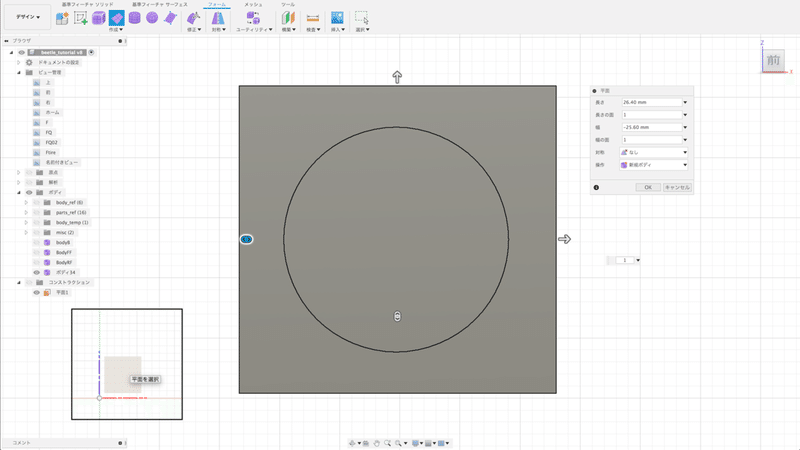Open the display settings icon in navigation bar
800x450 pixels.
coord(416,443)
